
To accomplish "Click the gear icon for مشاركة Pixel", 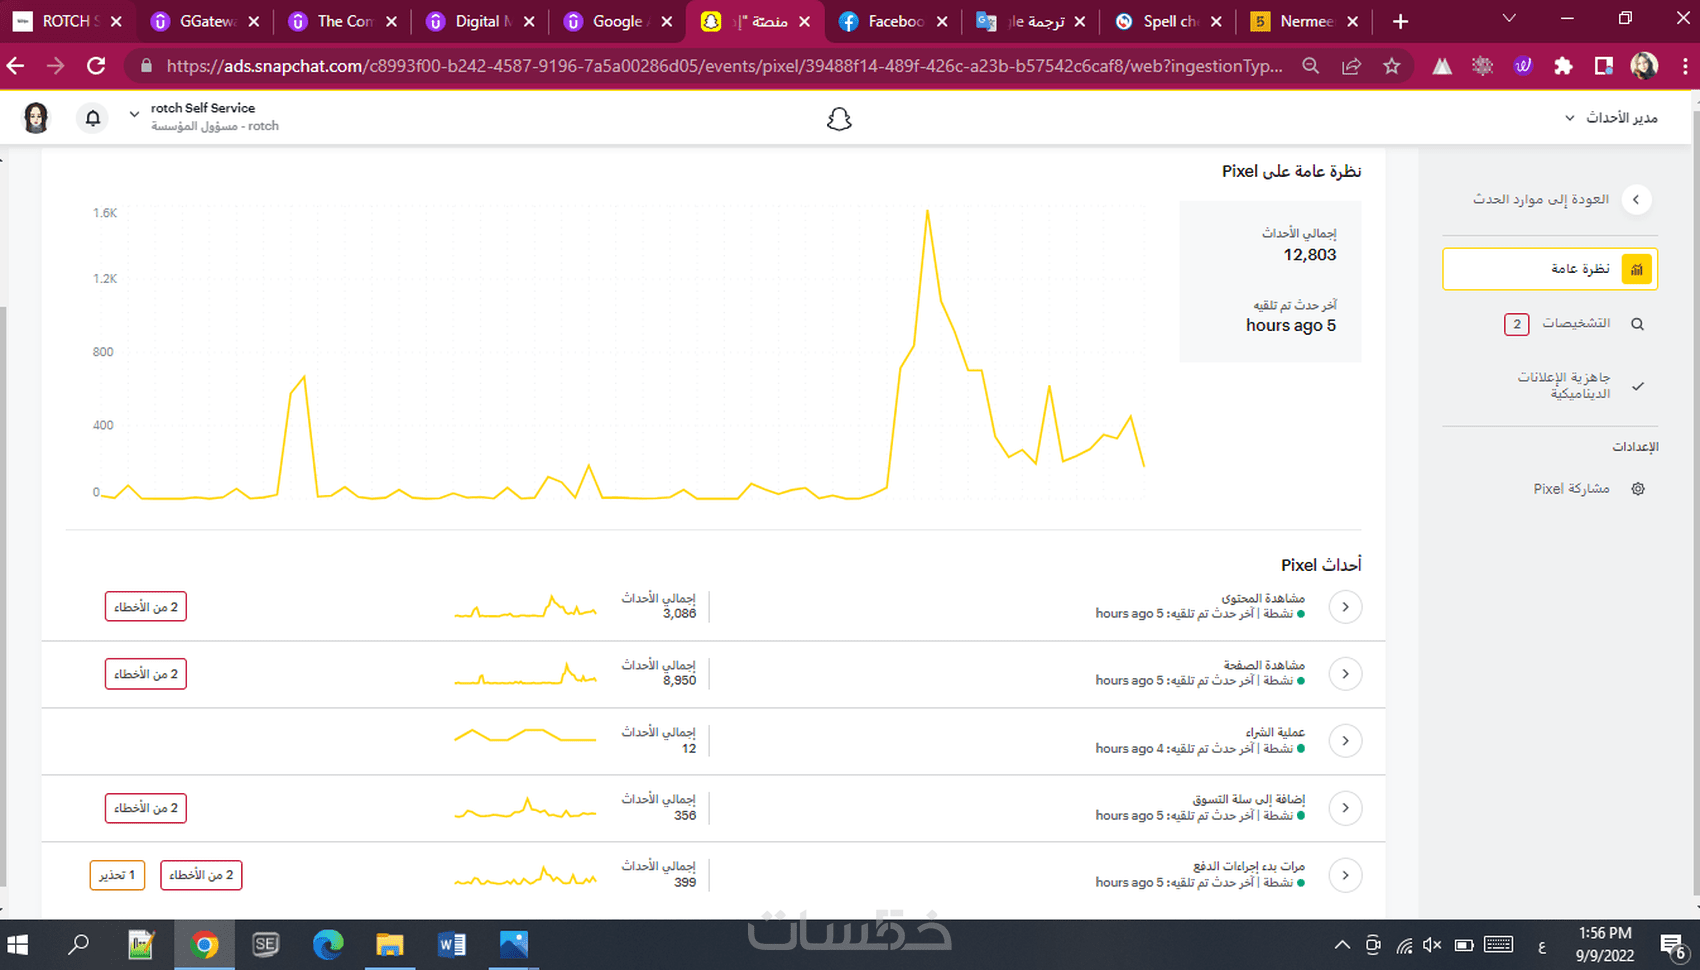I will (x=1638, y=489).
